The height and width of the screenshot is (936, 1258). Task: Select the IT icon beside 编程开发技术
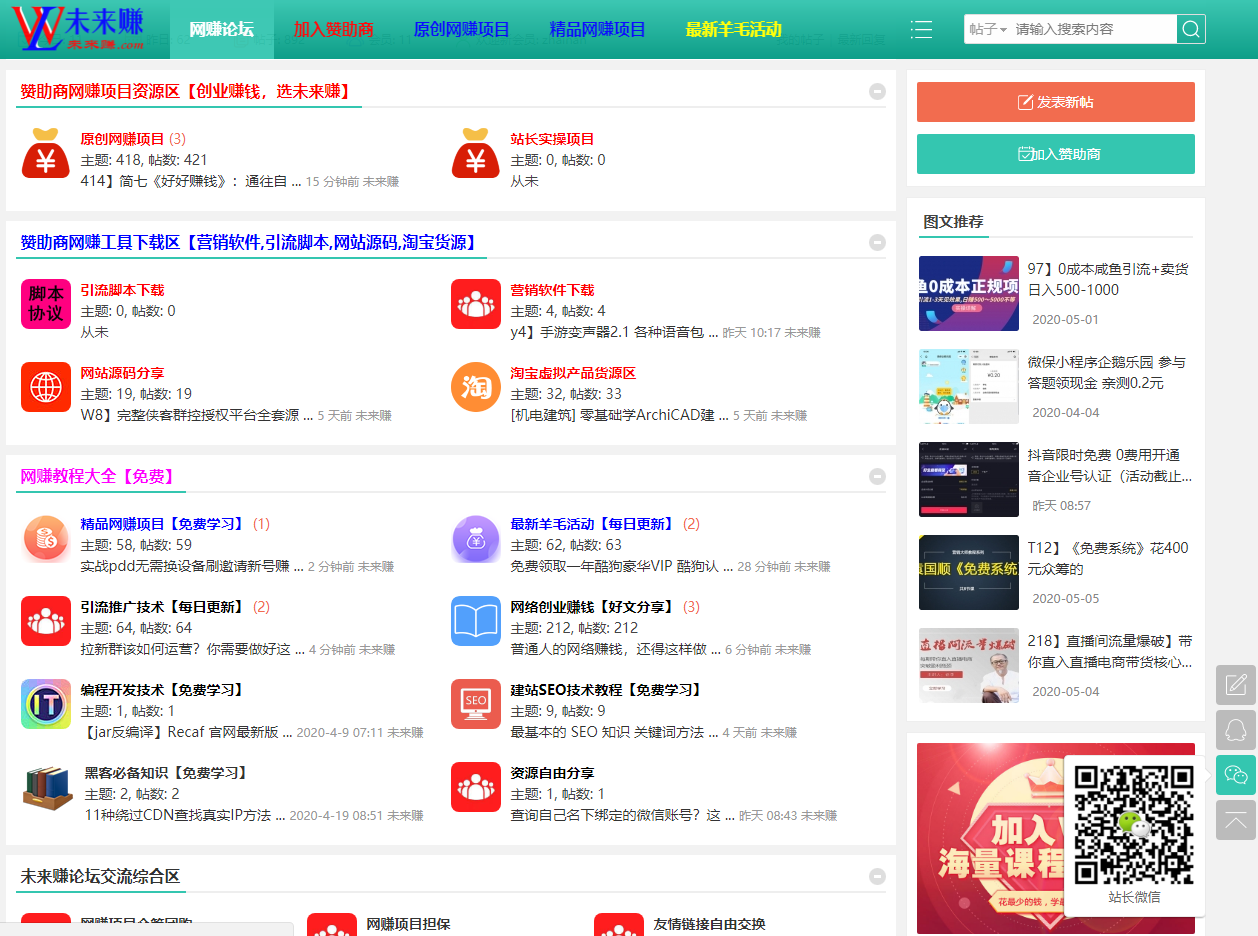point(45,704)
